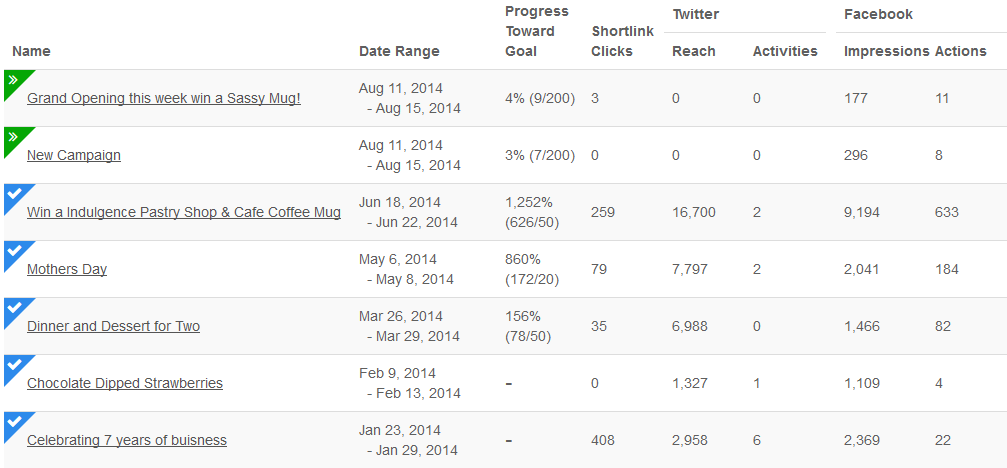
Task: Open Dinner and Dessert for Two campaign
Action: [x=113, y=326]
